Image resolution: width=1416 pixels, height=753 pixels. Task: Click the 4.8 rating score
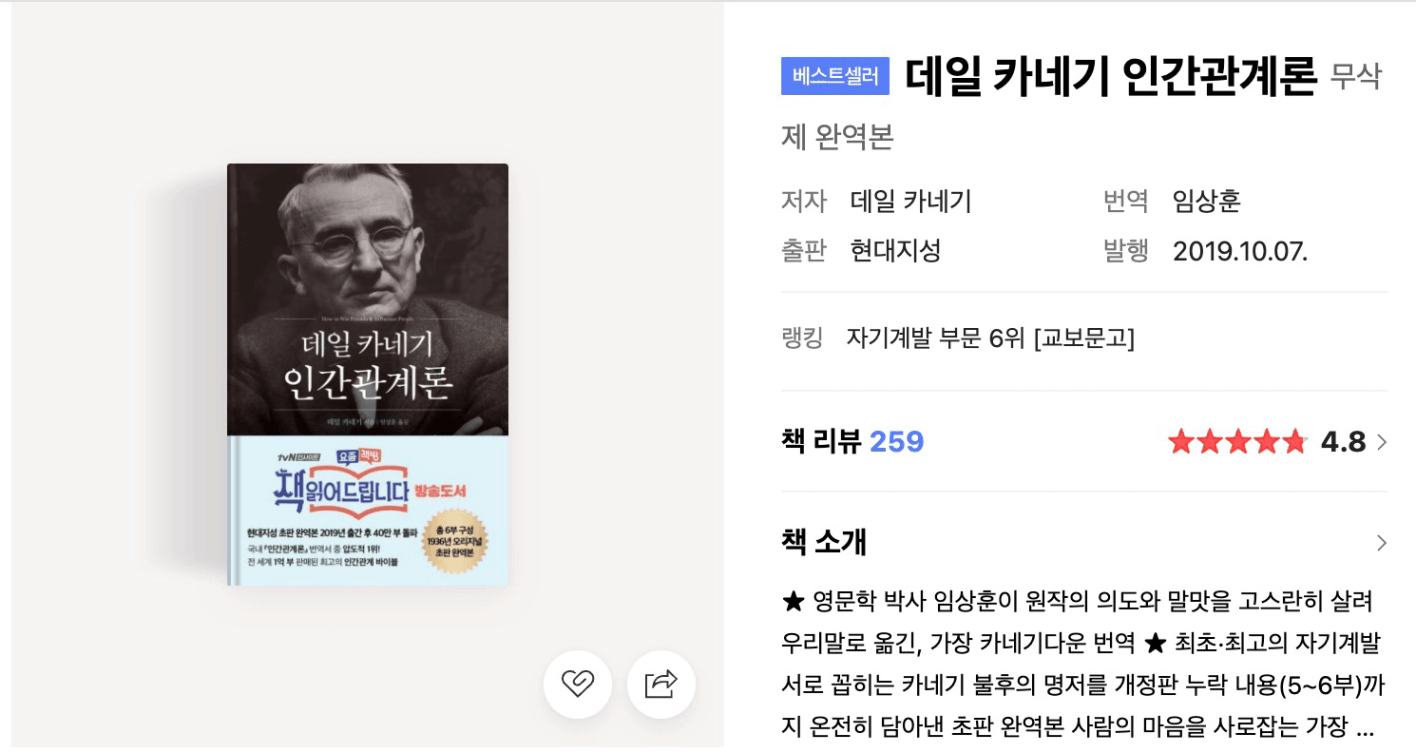pyautogui.click(x=1343, y=442)
